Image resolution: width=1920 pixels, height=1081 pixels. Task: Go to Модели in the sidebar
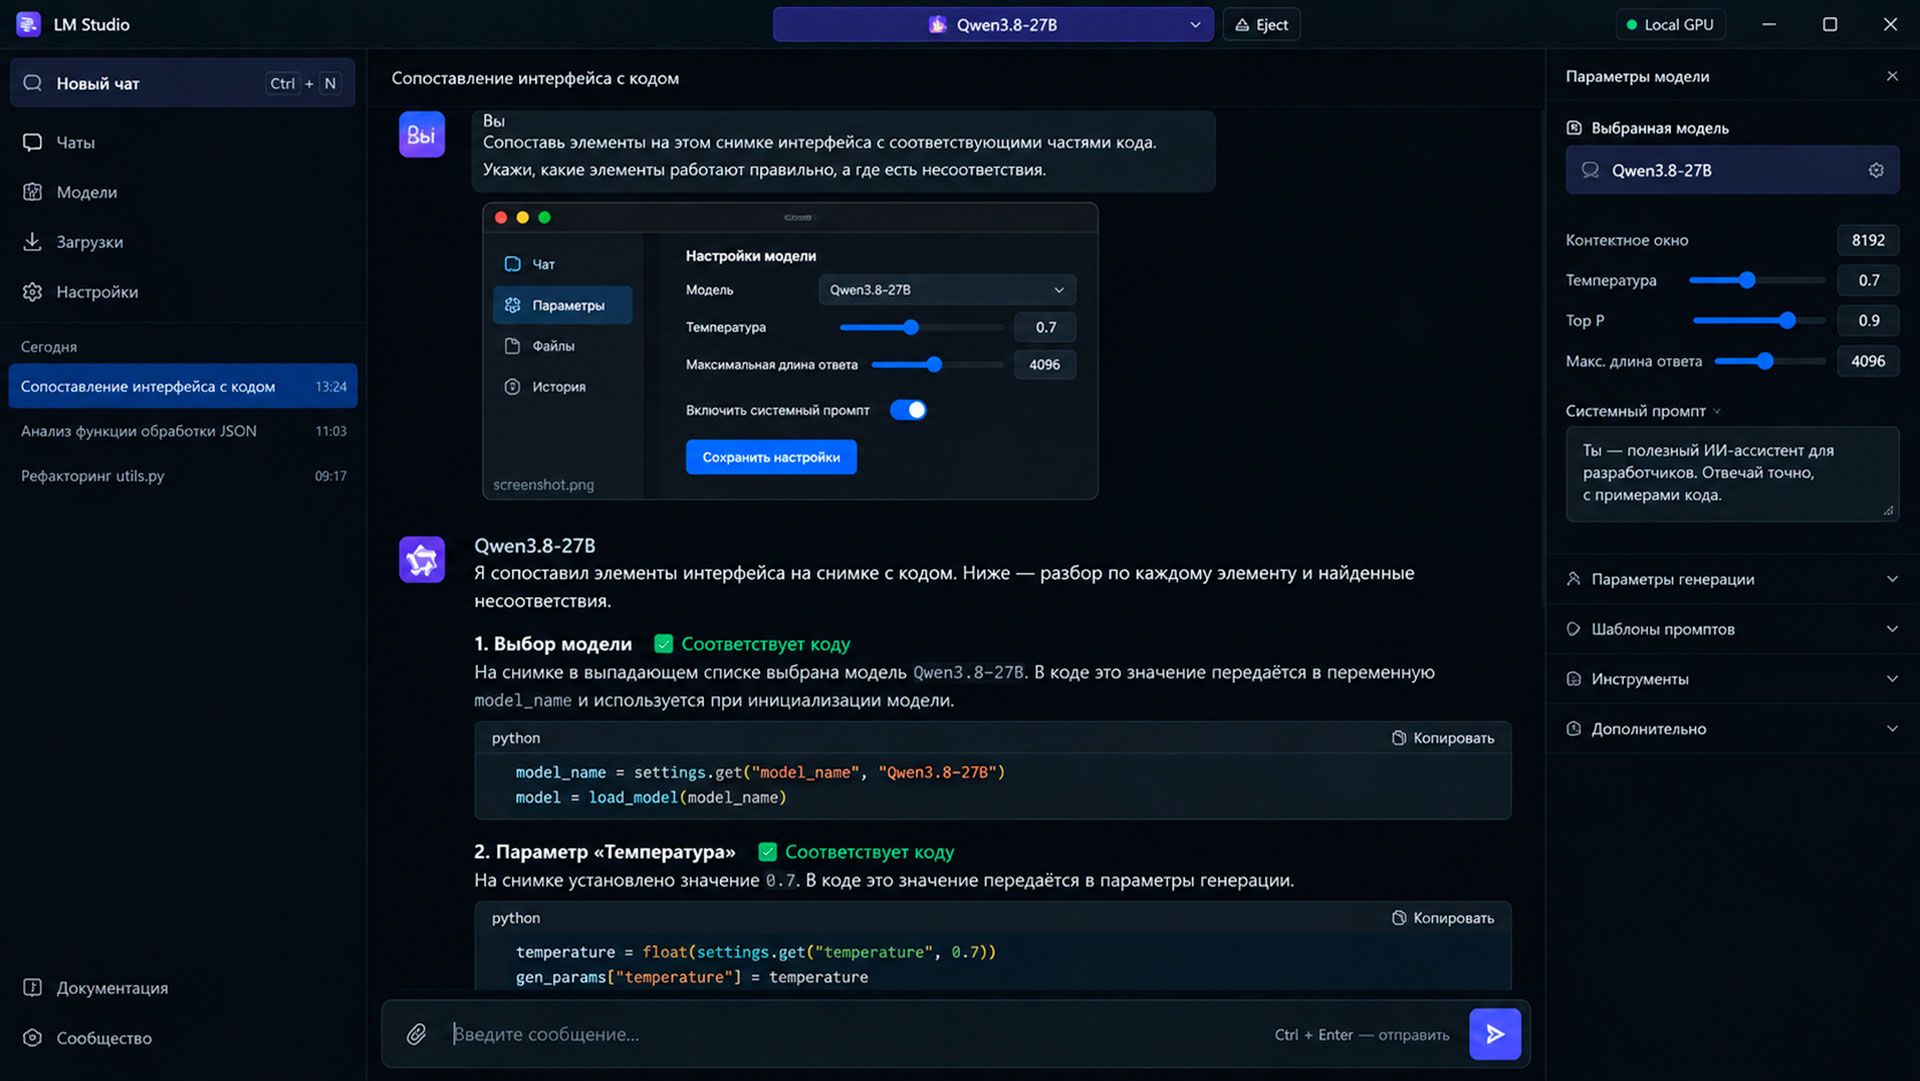182,192
